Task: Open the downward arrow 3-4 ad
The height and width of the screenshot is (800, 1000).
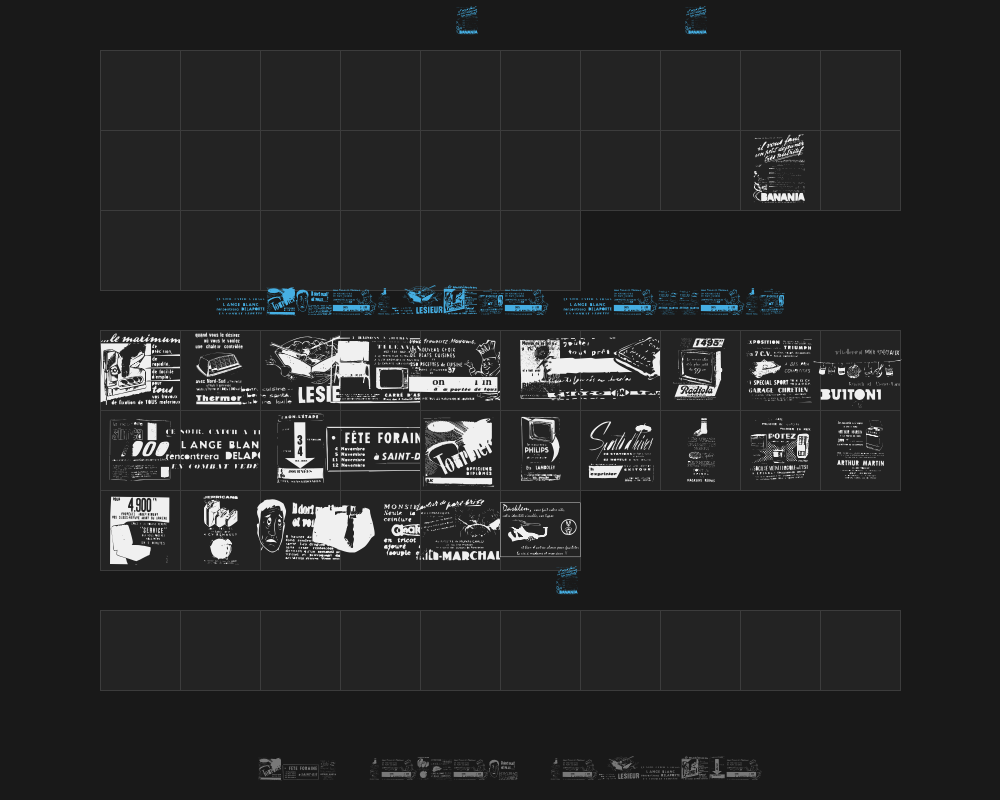Action: (300, 448)
